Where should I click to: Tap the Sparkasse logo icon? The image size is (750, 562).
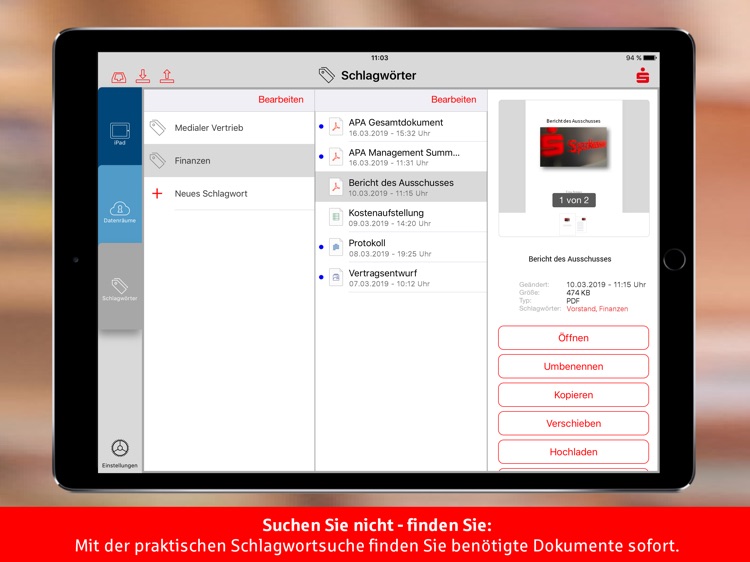point(642,76)
